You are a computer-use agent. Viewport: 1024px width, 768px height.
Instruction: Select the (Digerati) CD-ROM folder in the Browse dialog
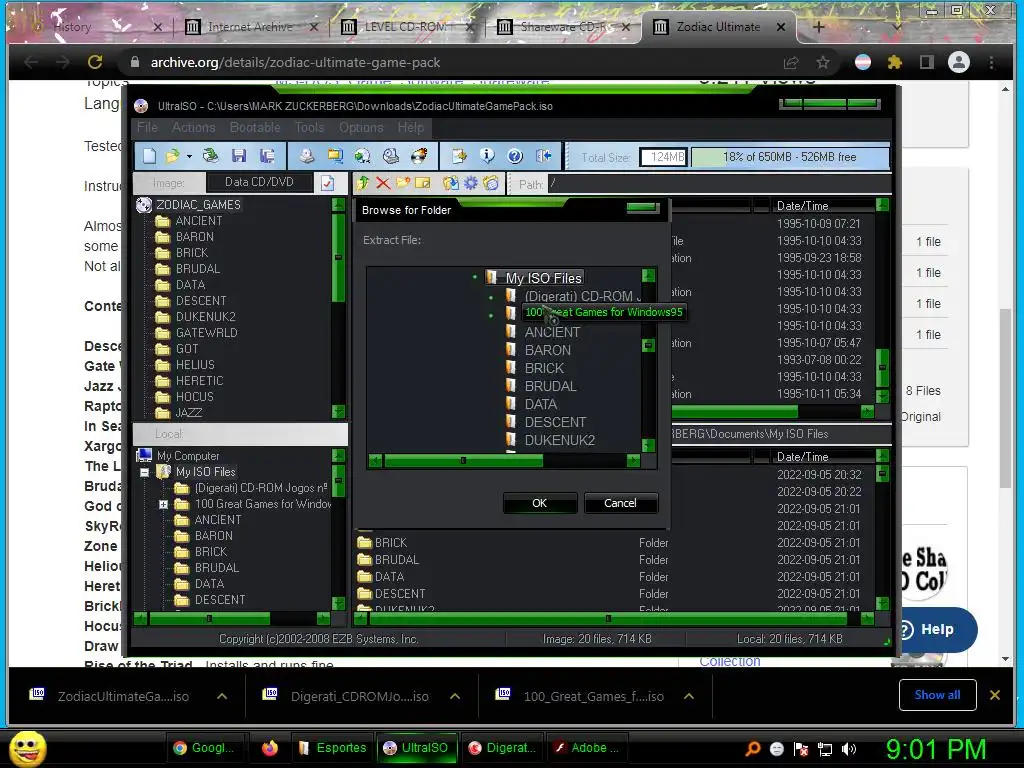coord(579,296)
